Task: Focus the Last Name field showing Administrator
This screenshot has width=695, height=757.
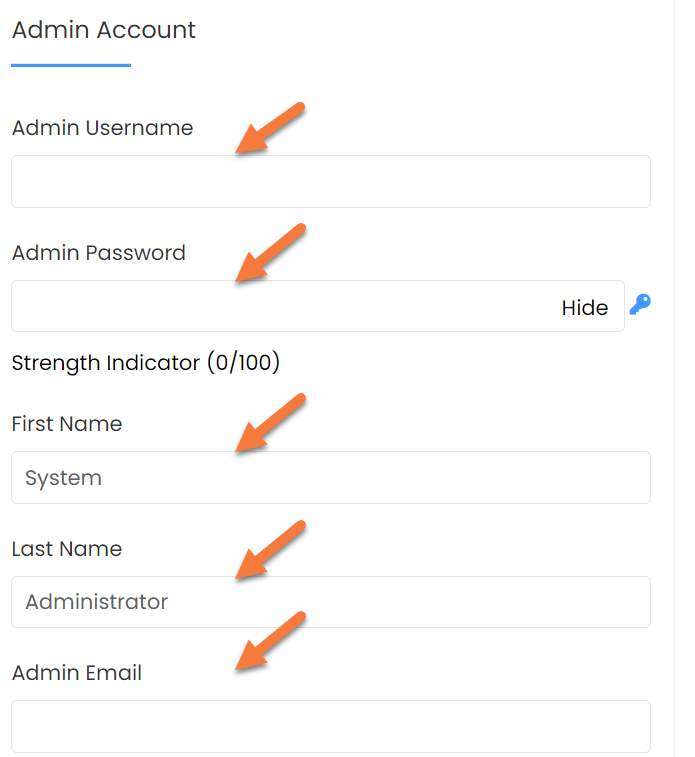Action: click(330, 602)
